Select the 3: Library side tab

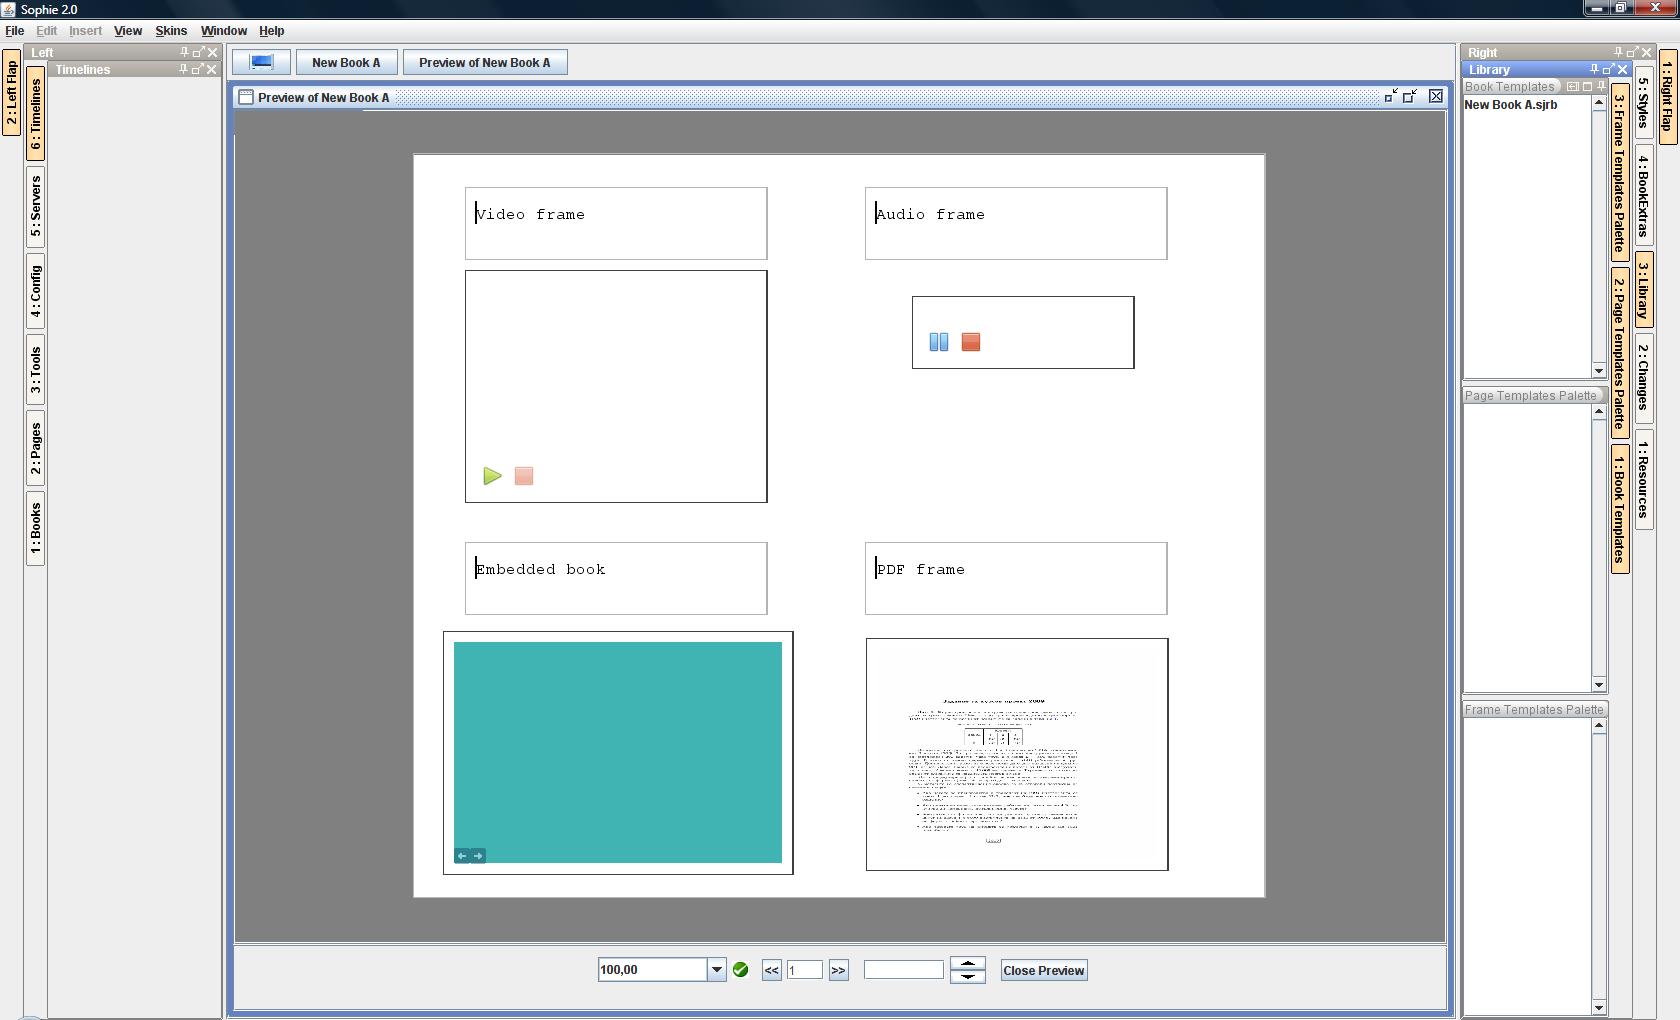(1643, 290)
